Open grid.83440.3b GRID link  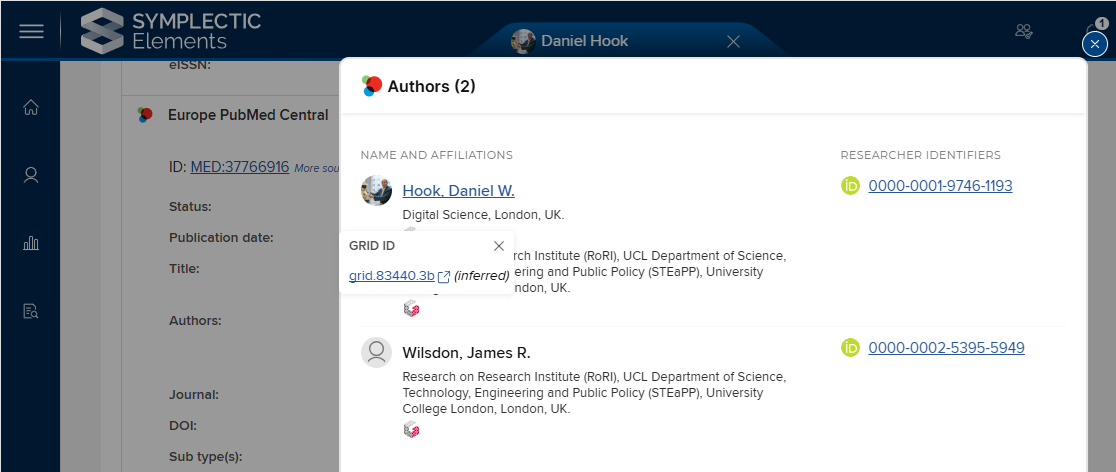392,276
